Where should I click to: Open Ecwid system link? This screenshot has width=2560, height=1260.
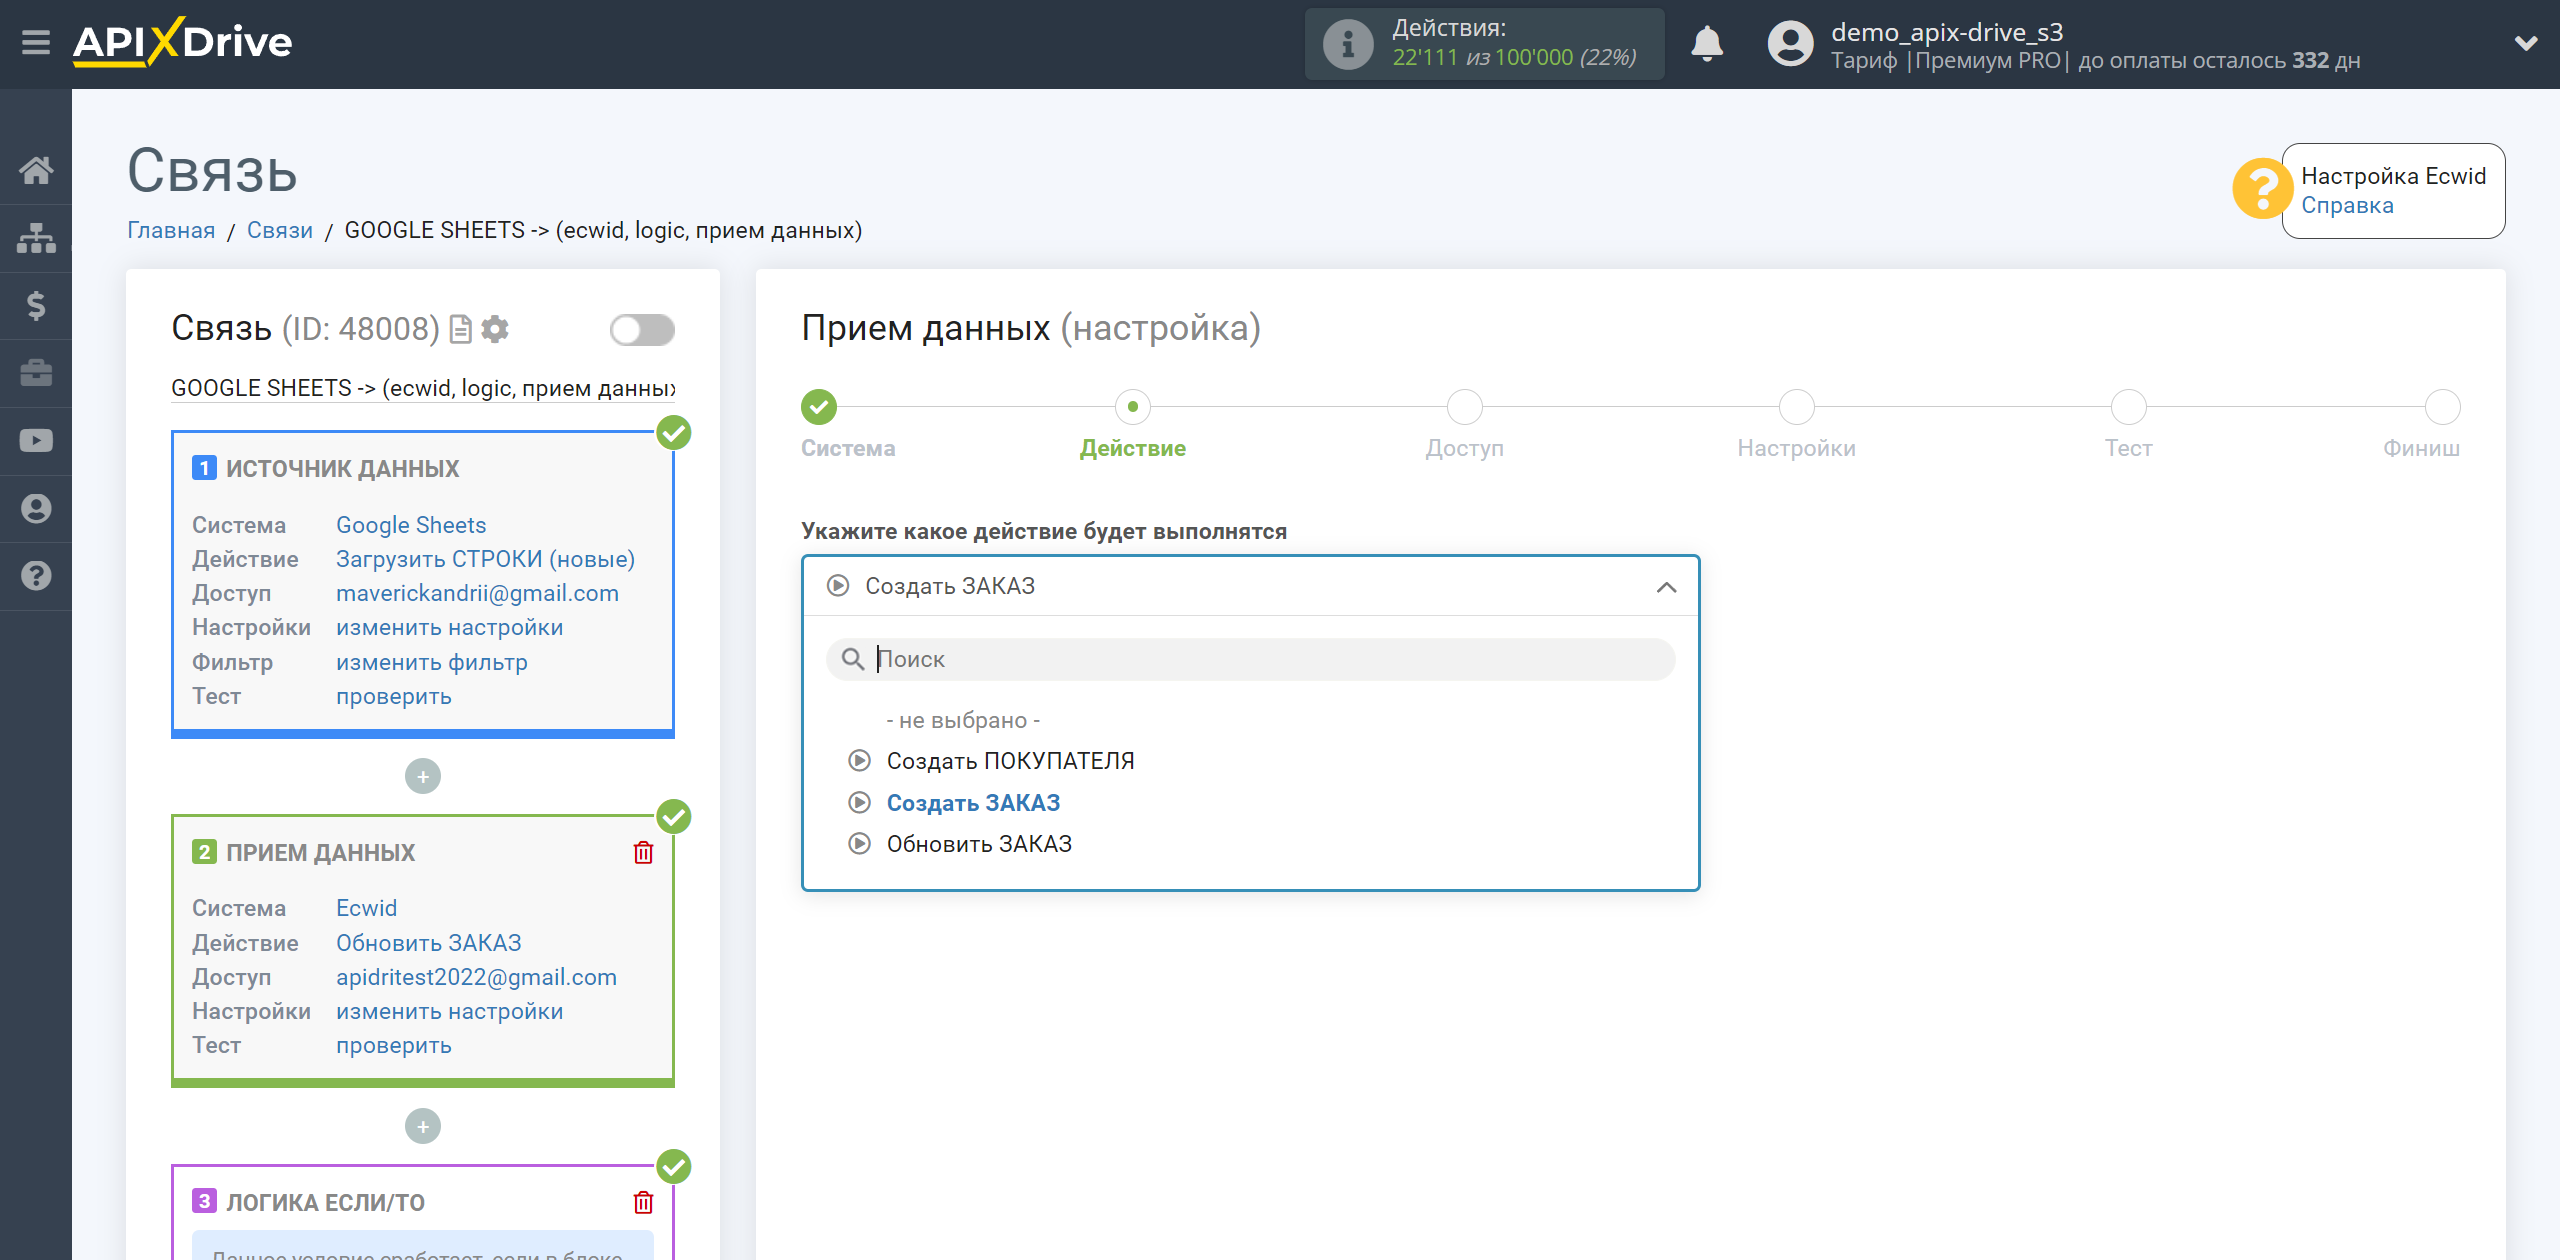(366, 909)
